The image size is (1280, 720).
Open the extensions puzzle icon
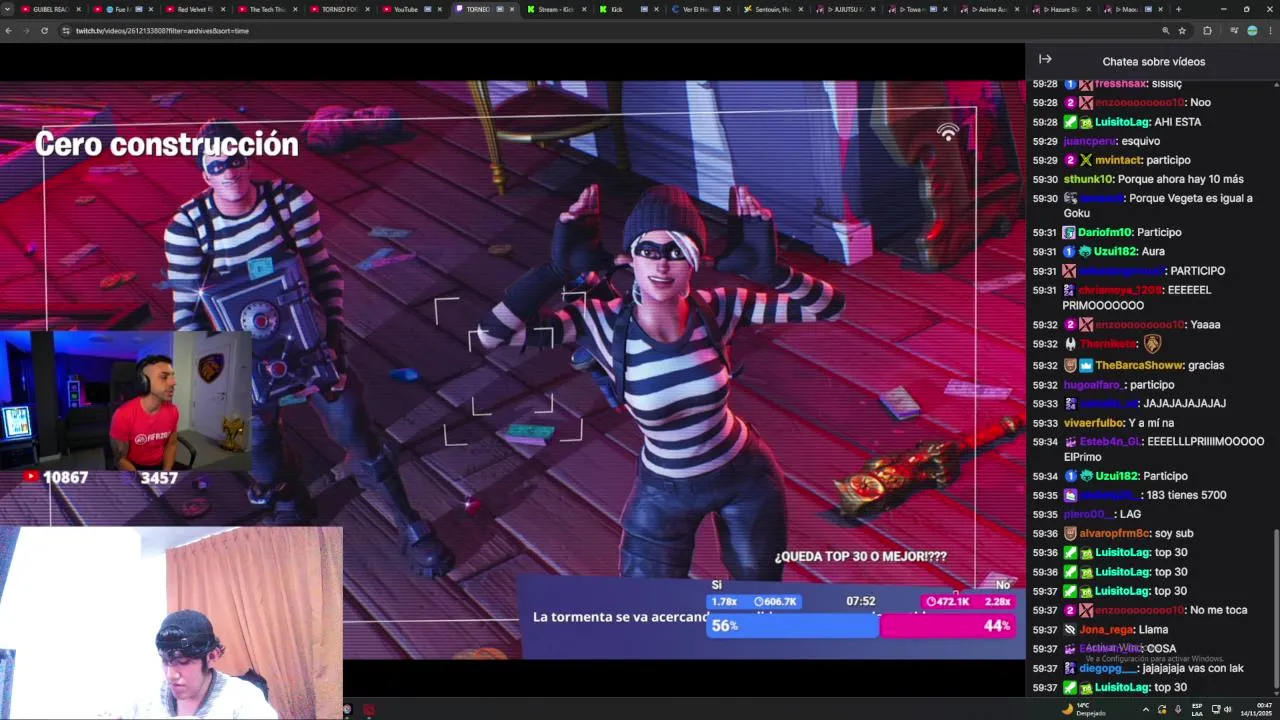coord(1207,31)
